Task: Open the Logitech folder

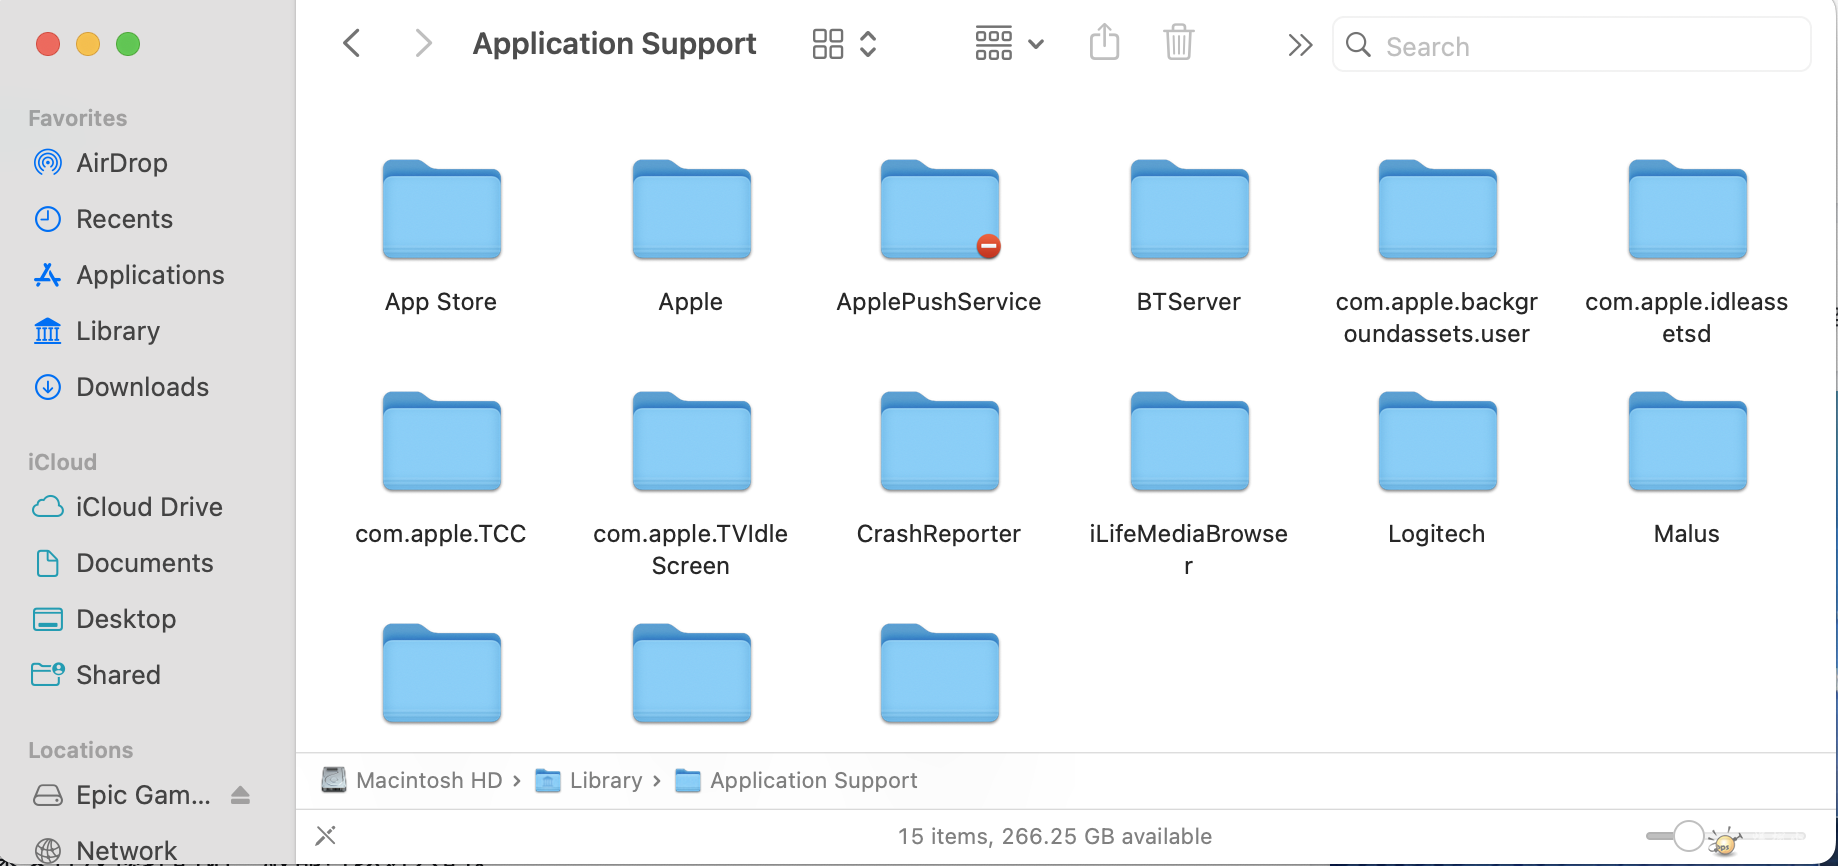Action: (x=1437, y=443)
